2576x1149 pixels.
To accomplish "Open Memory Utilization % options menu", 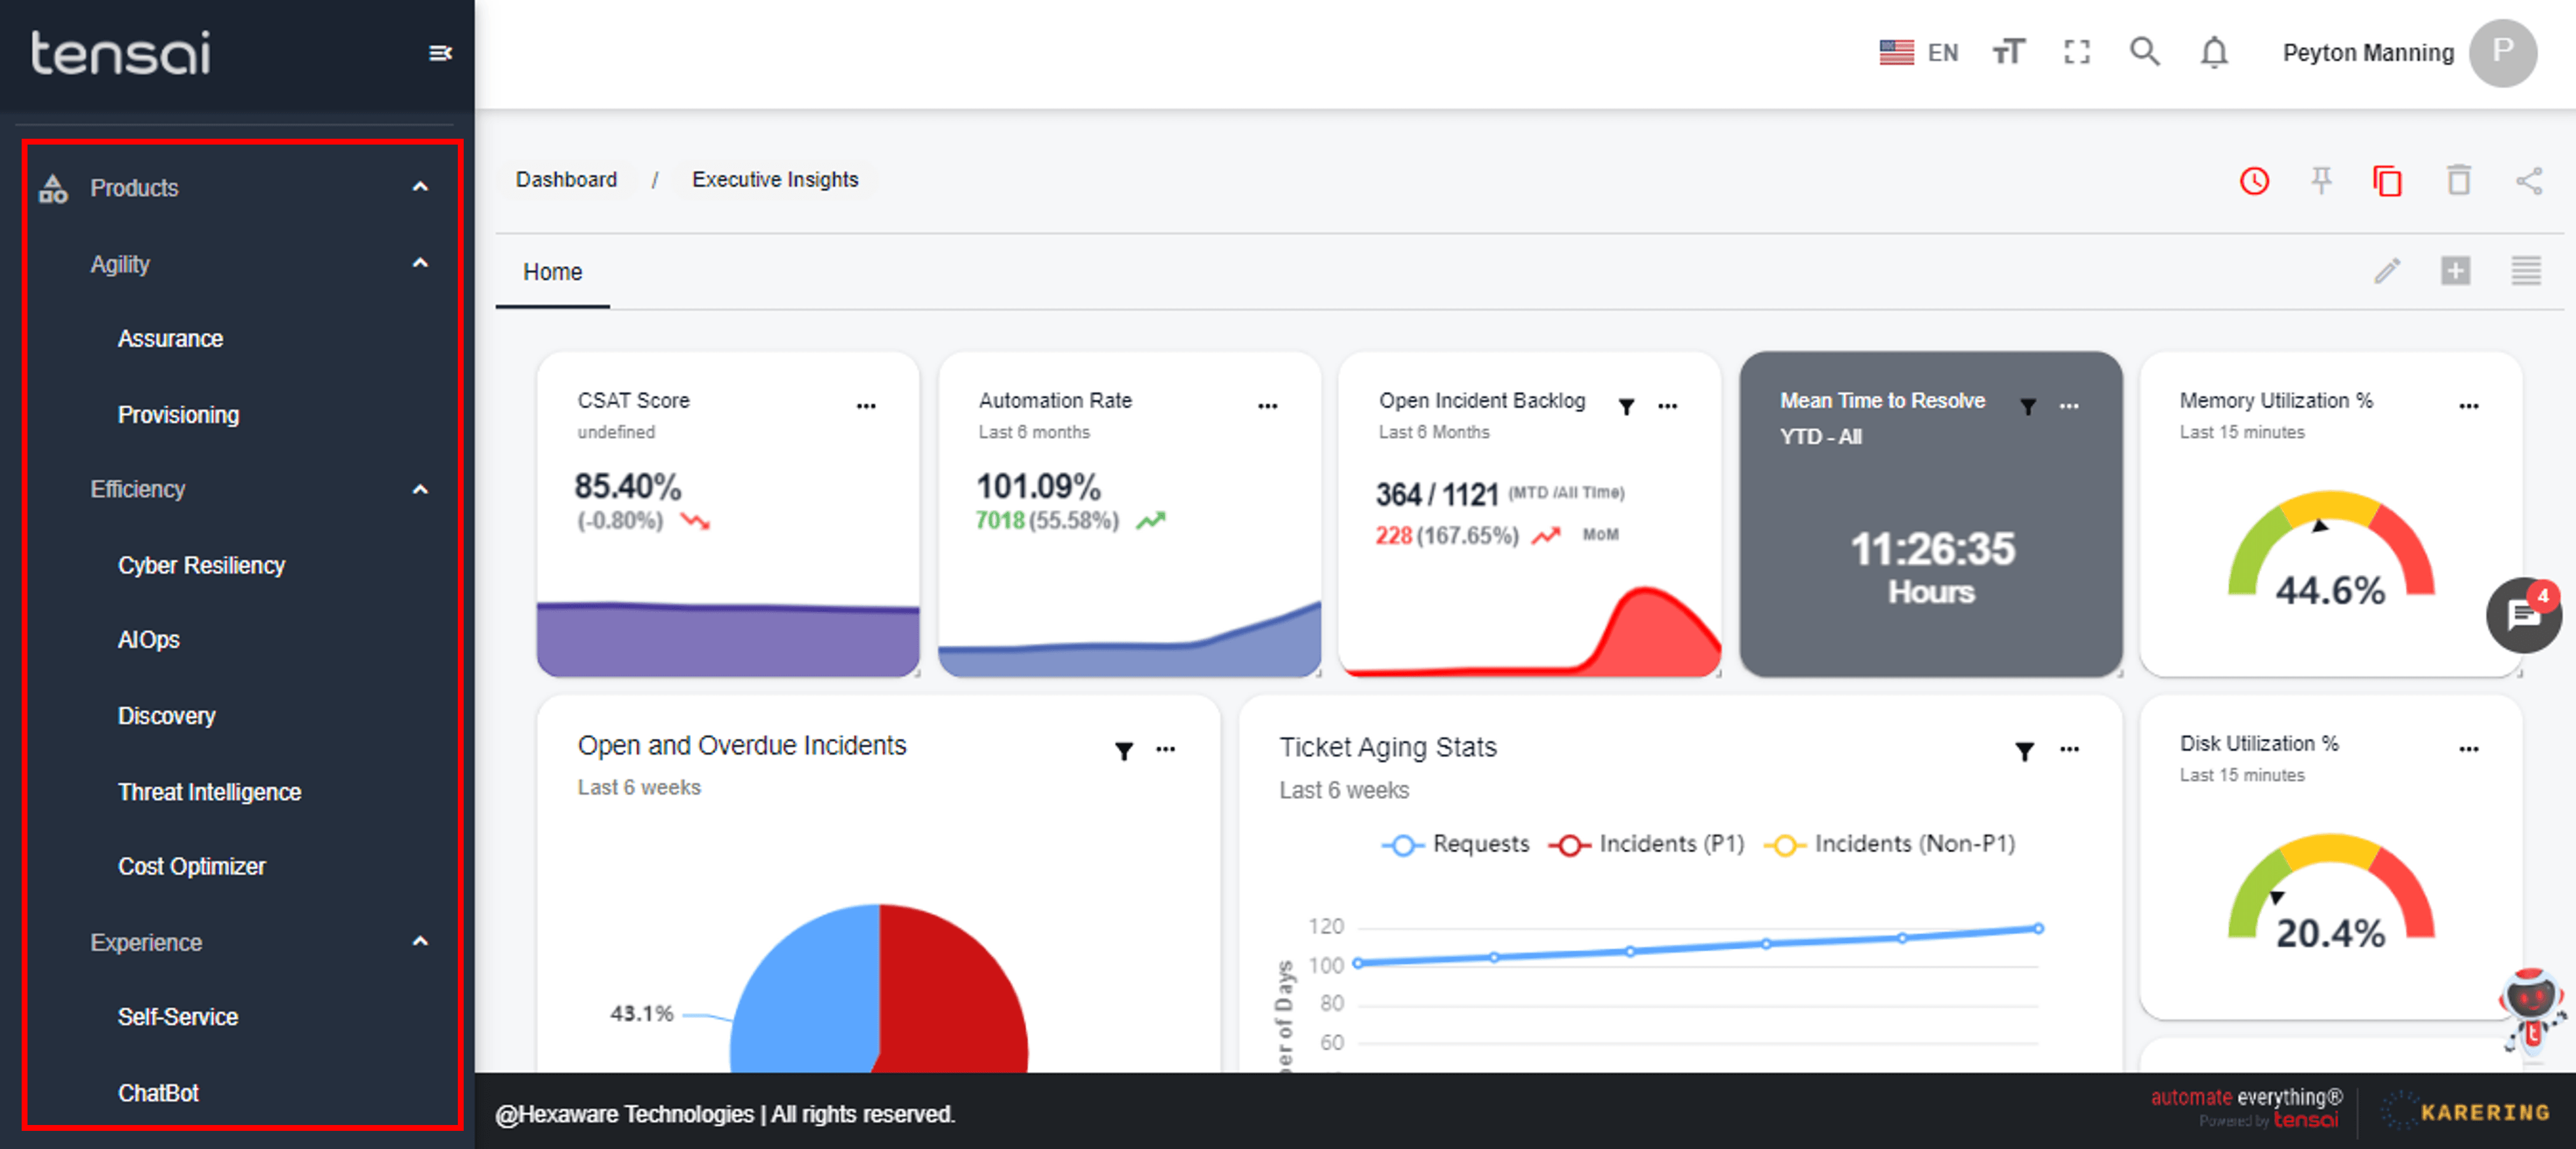I will pos(2468,406).
